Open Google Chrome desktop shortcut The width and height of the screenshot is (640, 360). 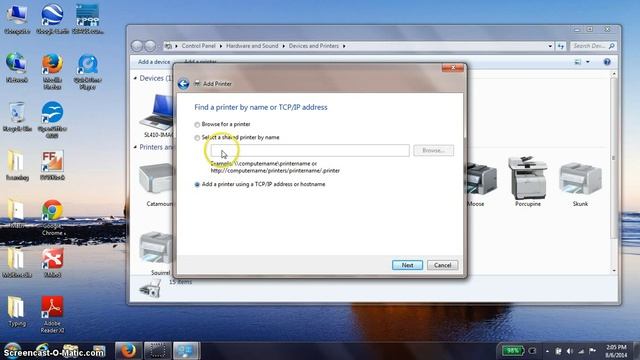coord(52,217)
